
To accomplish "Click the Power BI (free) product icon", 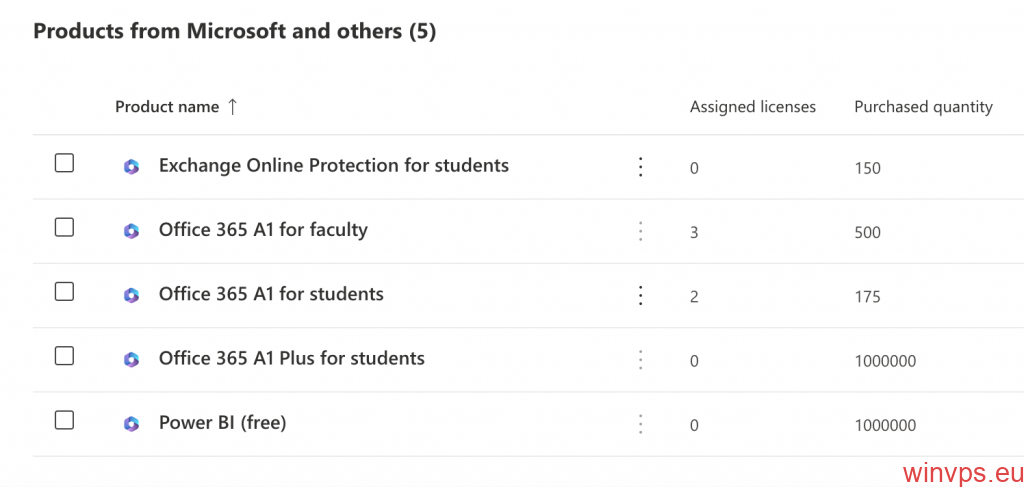I will [x=131, y=424].
